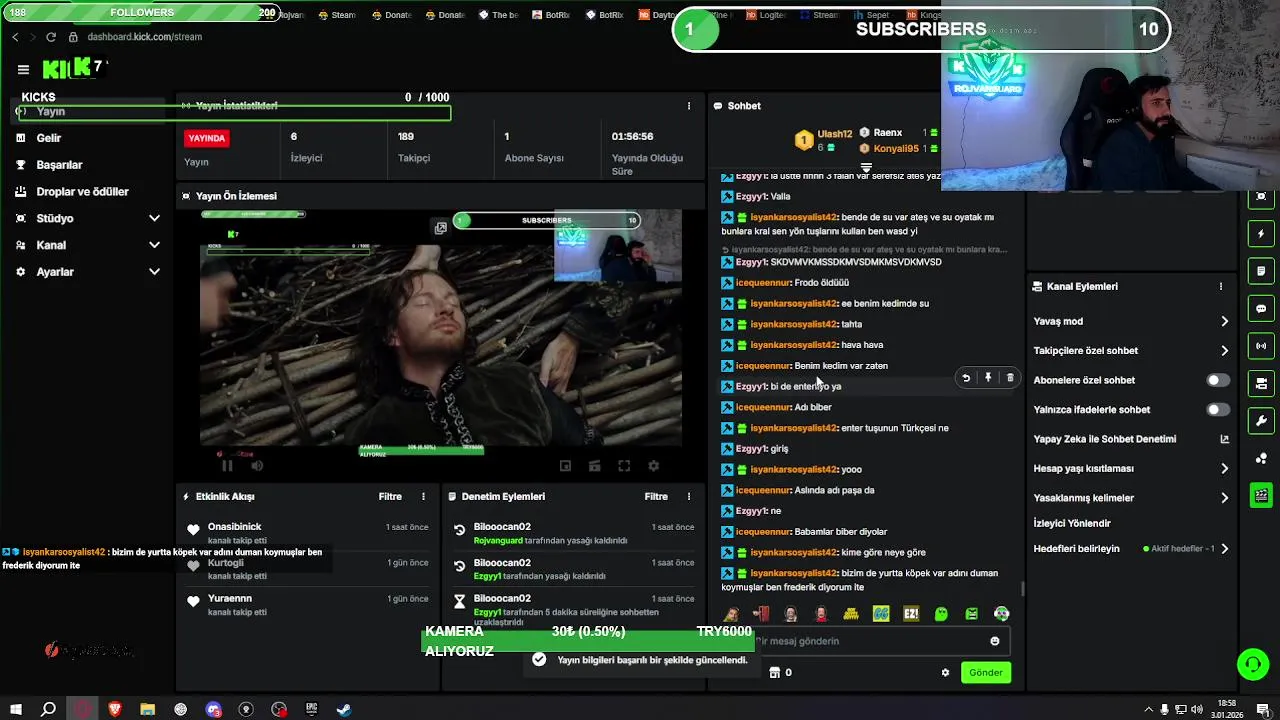Open Hedefleri belirleyin chevron
The width and height of the screenshot is (1280, 720).
pyautogui.click(x=1224, y=549)
